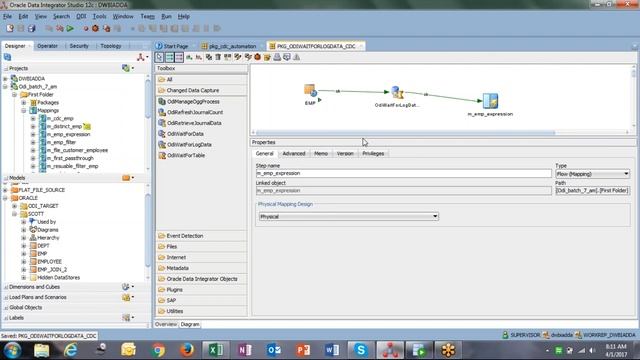Expand the DWBIADDA project node
Viewport: 640px width, 360px height.
tap(6, 78)
